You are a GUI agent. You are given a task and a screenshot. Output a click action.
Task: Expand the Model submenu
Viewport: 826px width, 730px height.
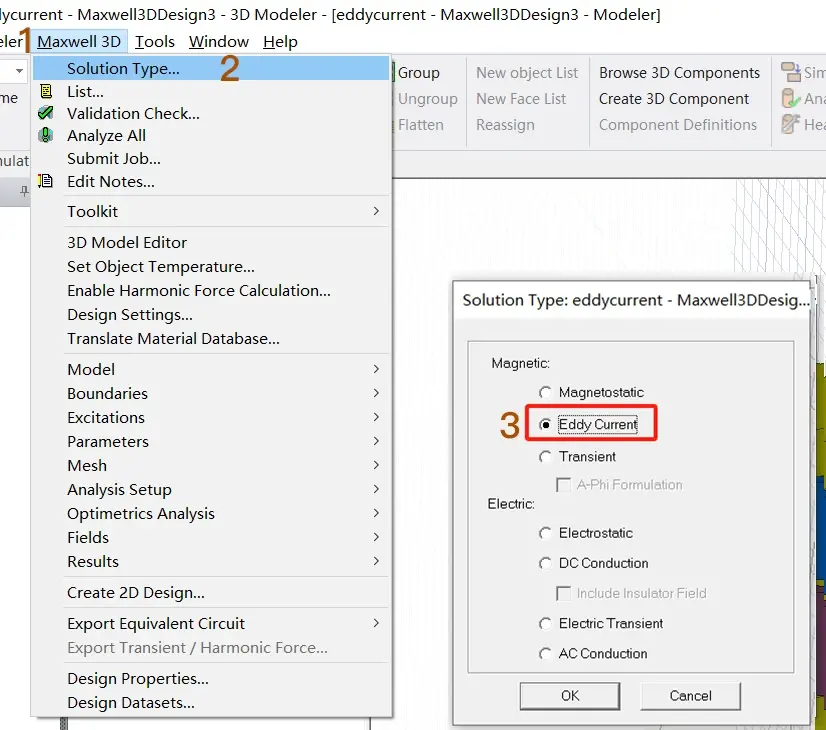point(211,369)
